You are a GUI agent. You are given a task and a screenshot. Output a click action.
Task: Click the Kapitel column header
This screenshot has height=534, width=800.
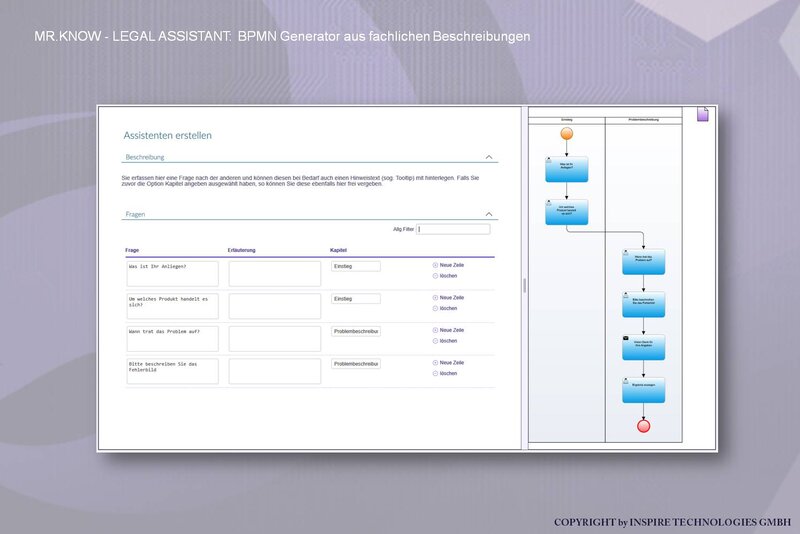[x=338, y=250]
